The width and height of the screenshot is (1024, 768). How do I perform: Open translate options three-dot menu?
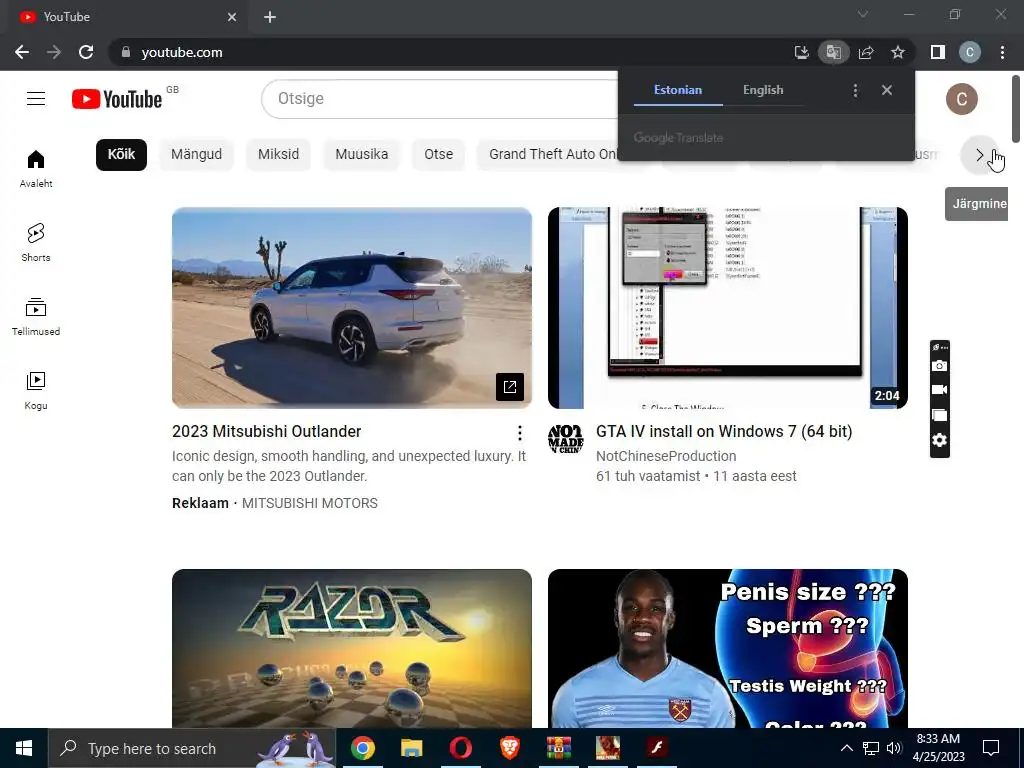pyautogui.click(x=856, y=90)
